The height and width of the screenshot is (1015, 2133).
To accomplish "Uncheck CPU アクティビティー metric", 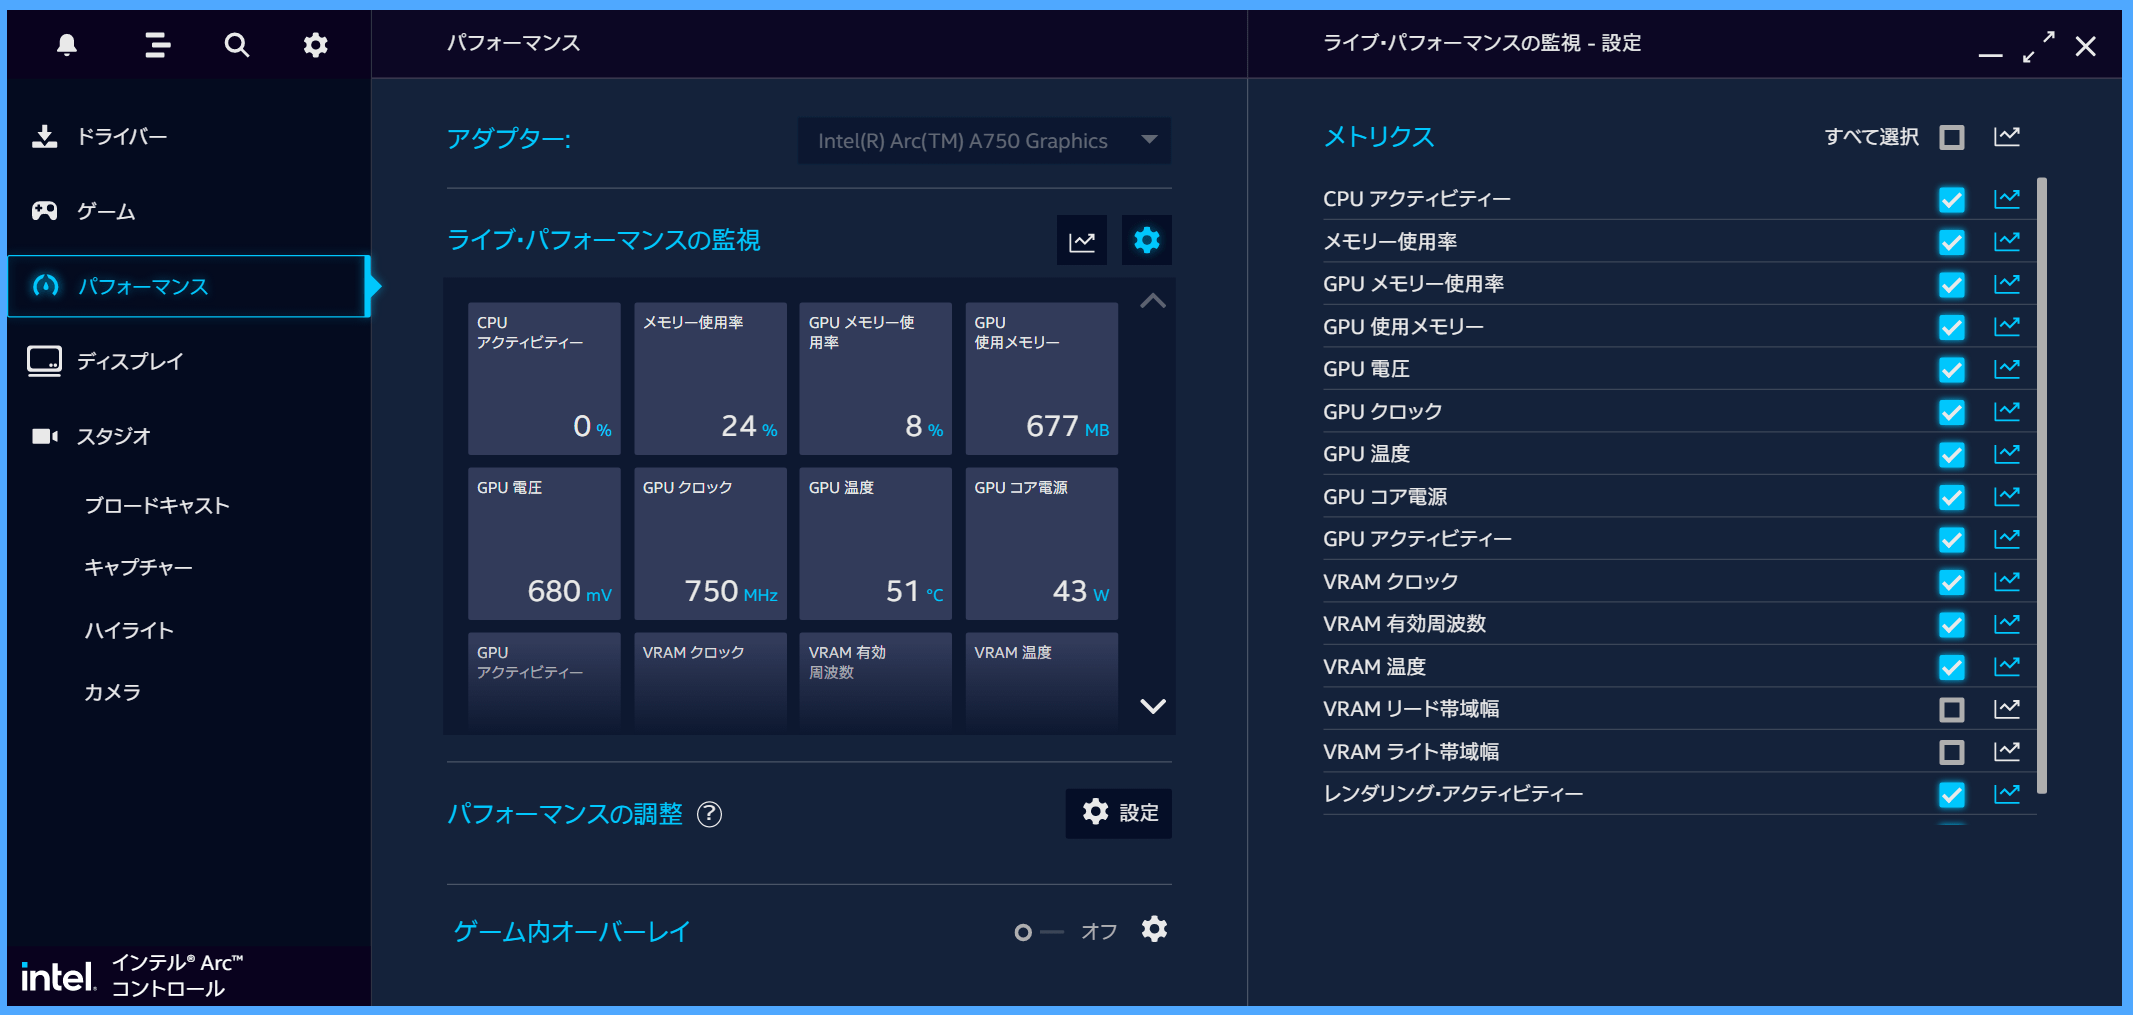I will [x=1952, y=200].
